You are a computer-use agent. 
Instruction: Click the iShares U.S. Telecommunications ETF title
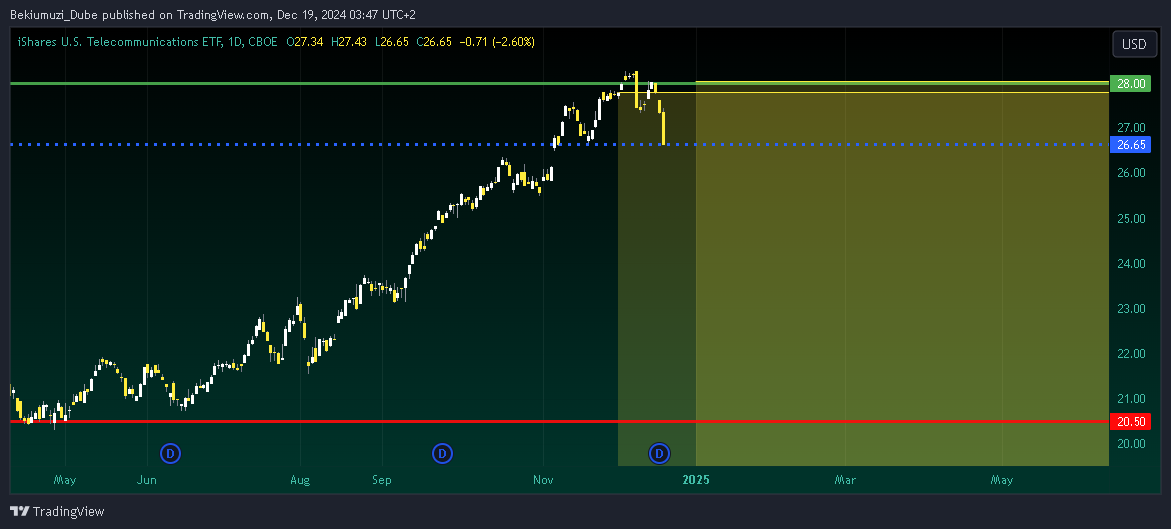119,42
